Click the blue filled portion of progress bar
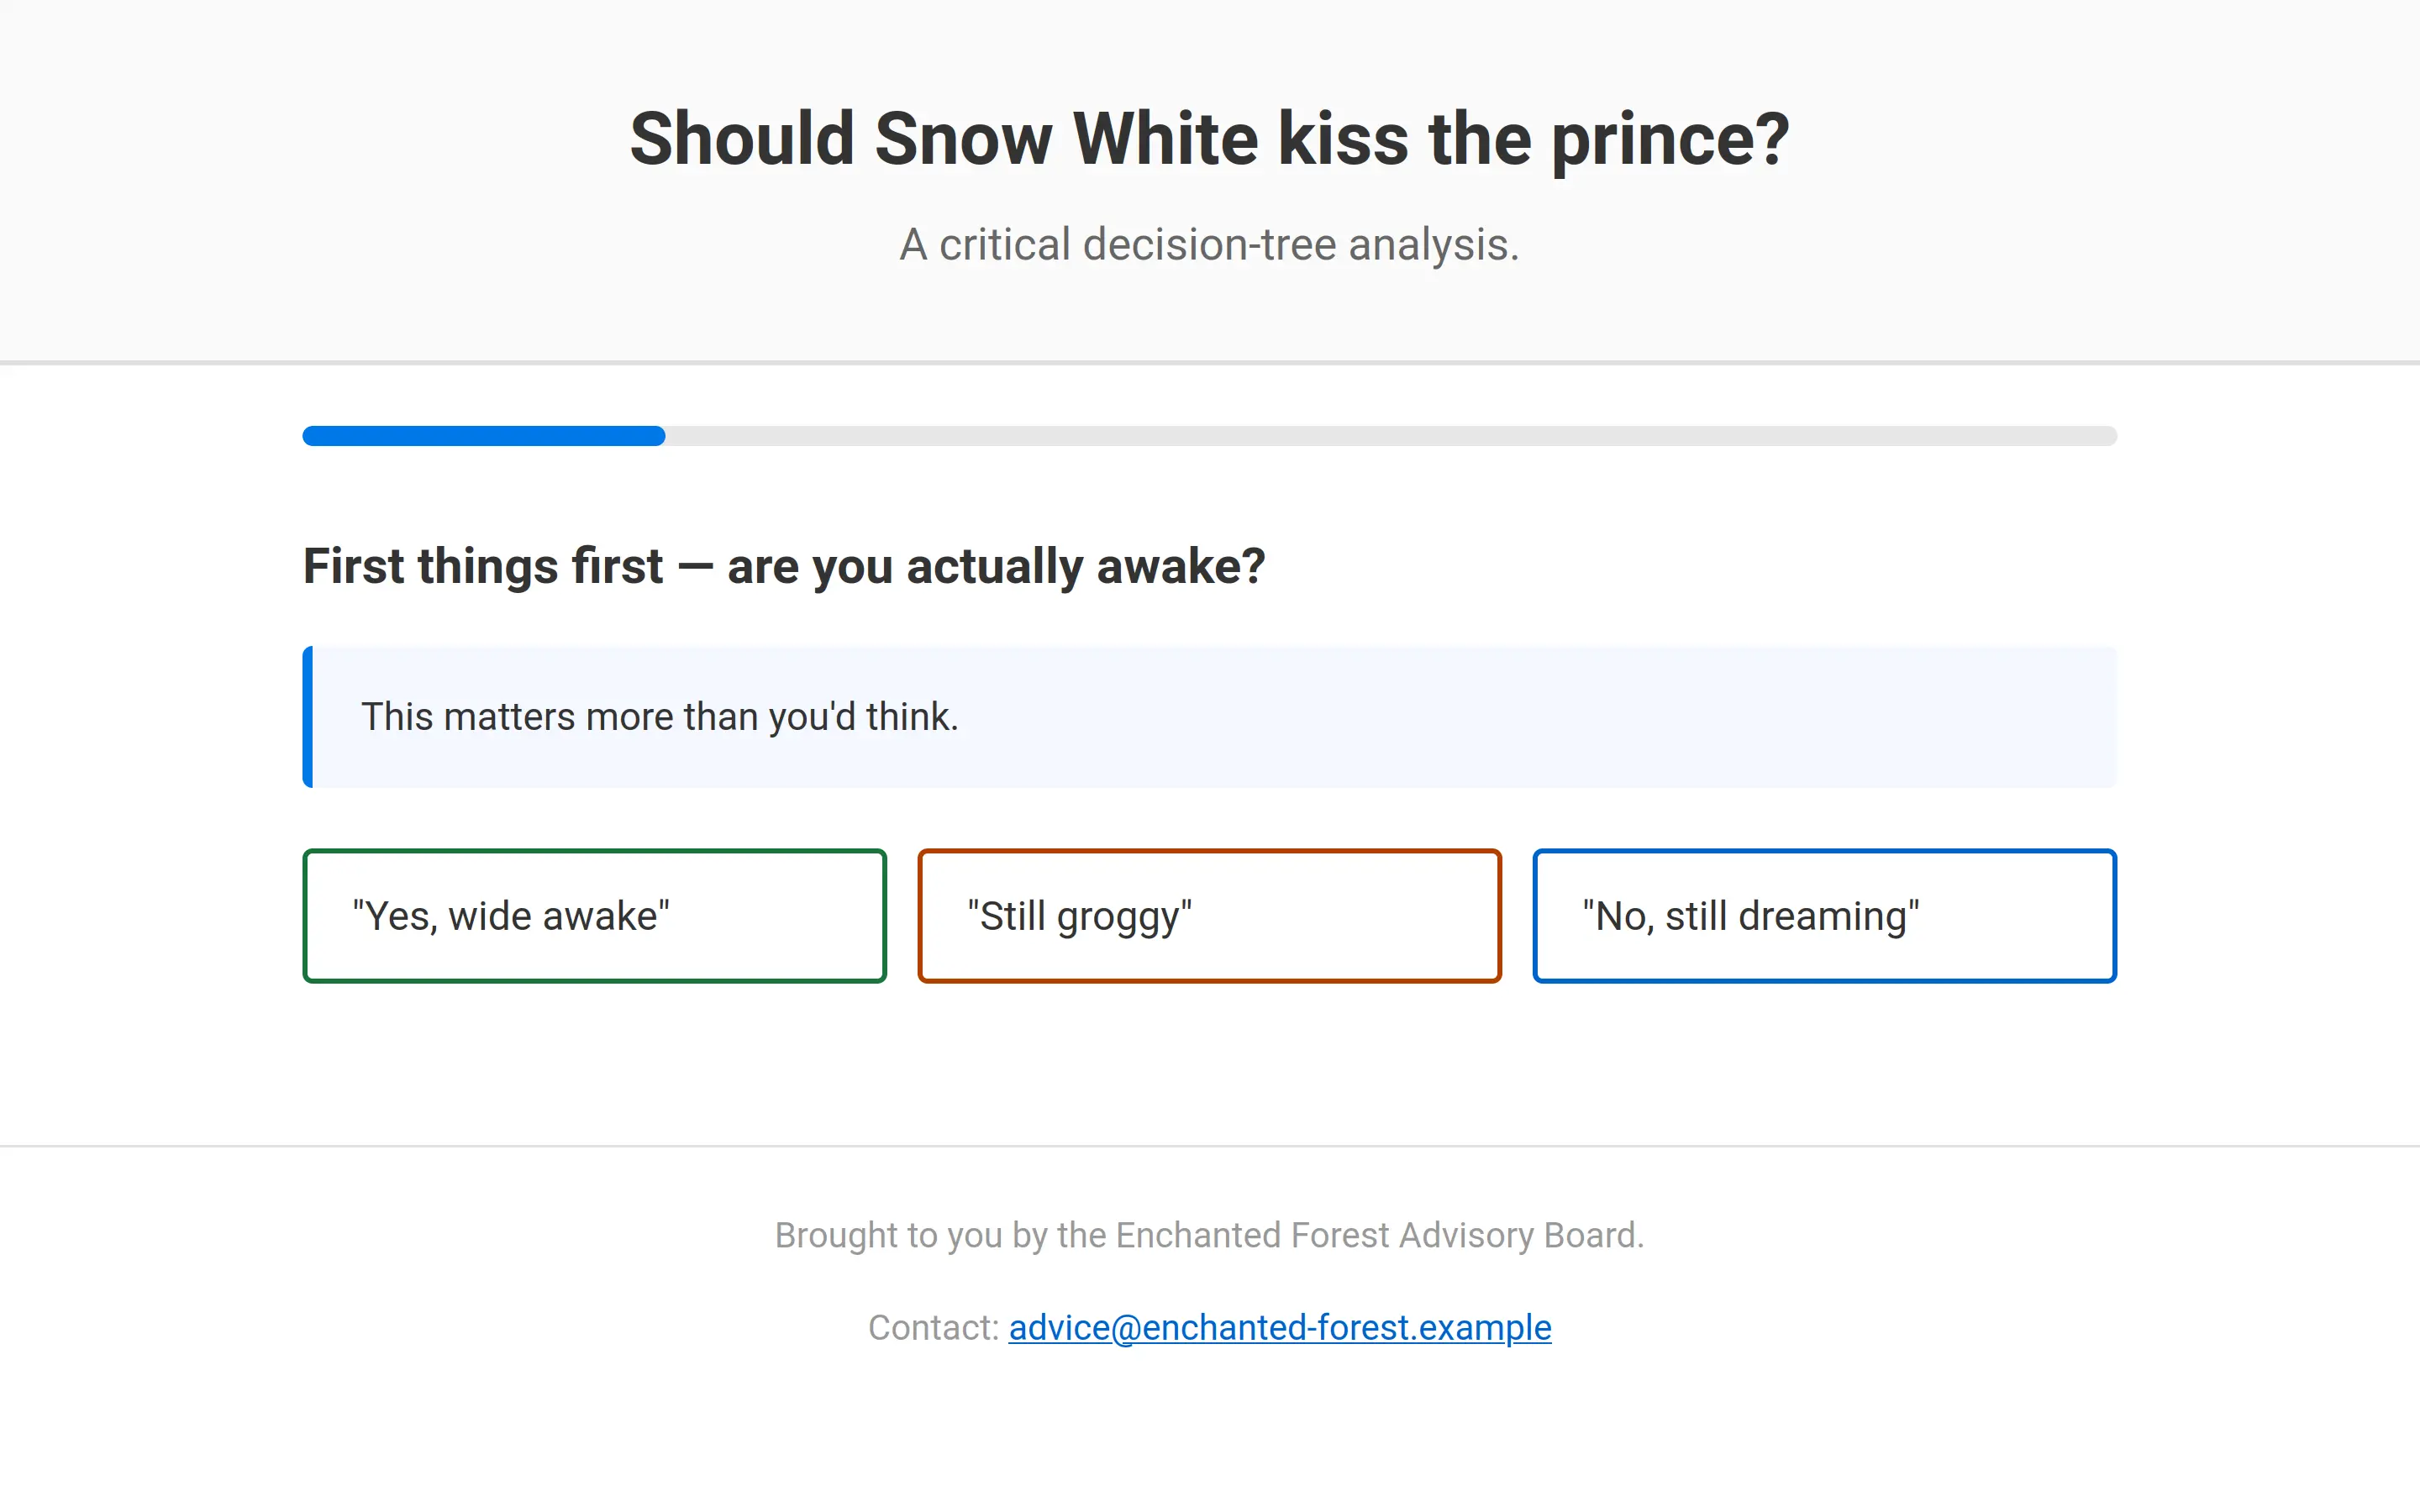This screenshot has height=1512, width=2420. click(x=483, y=436)
